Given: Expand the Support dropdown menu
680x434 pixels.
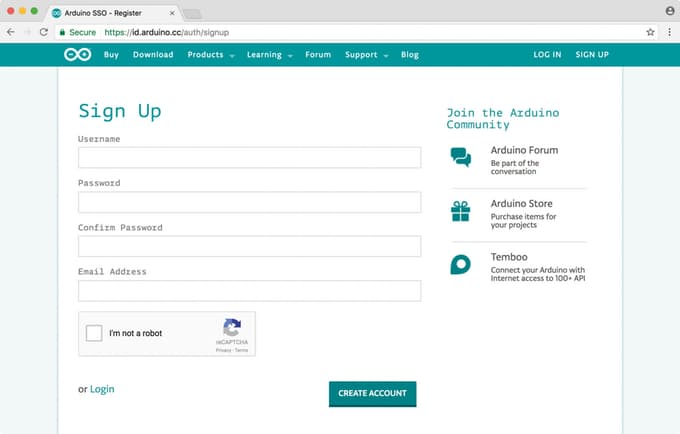Looking at the screenshot, I should click(x=366, y=55).
